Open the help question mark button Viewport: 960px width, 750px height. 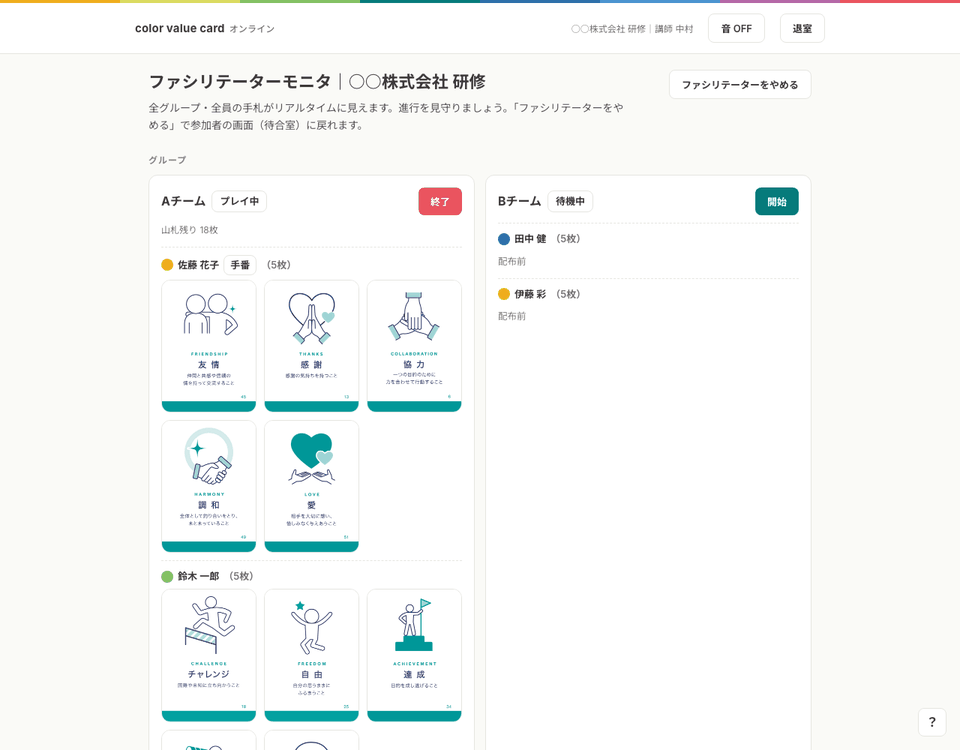pyautogui.click(x=932, y=722)
